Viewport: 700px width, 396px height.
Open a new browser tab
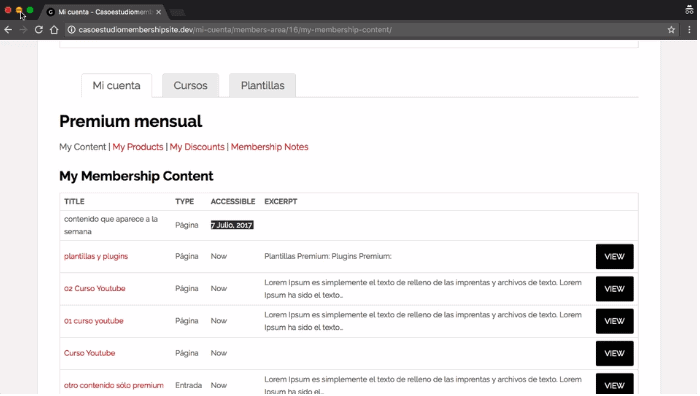click(178, 12)
